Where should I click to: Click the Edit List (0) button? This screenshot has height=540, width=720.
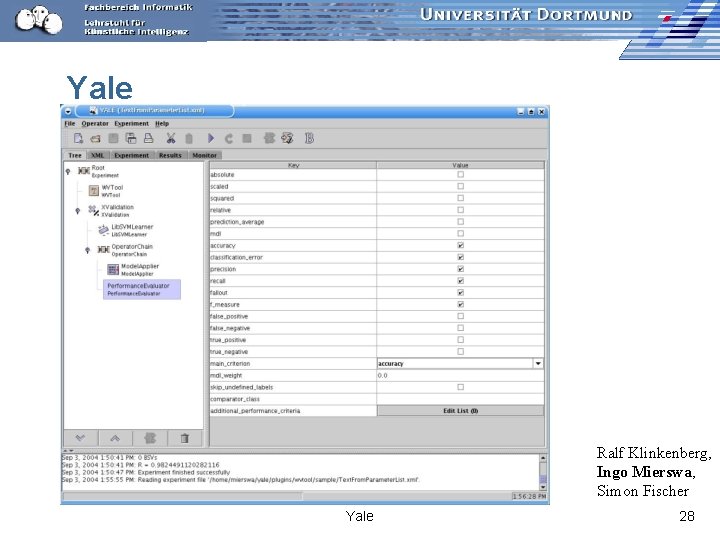[x=461, y=411]
